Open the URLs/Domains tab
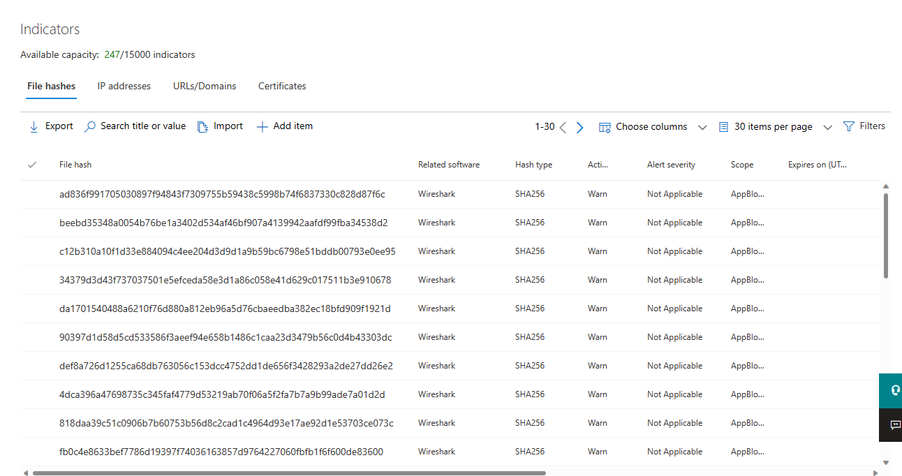Image resolution: width=902 pixels, height=476 pixels. coord(204,86)
